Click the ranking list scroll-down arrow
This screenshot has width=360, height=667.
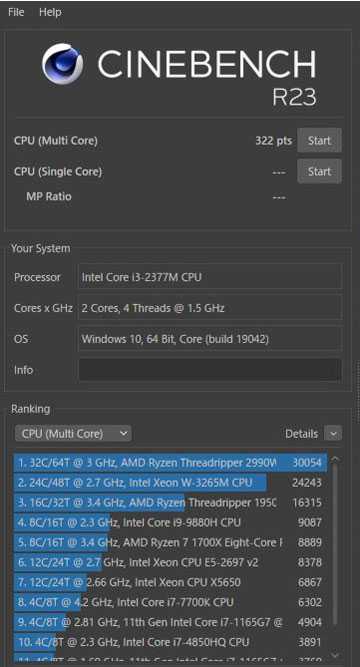tap(335, 655)
